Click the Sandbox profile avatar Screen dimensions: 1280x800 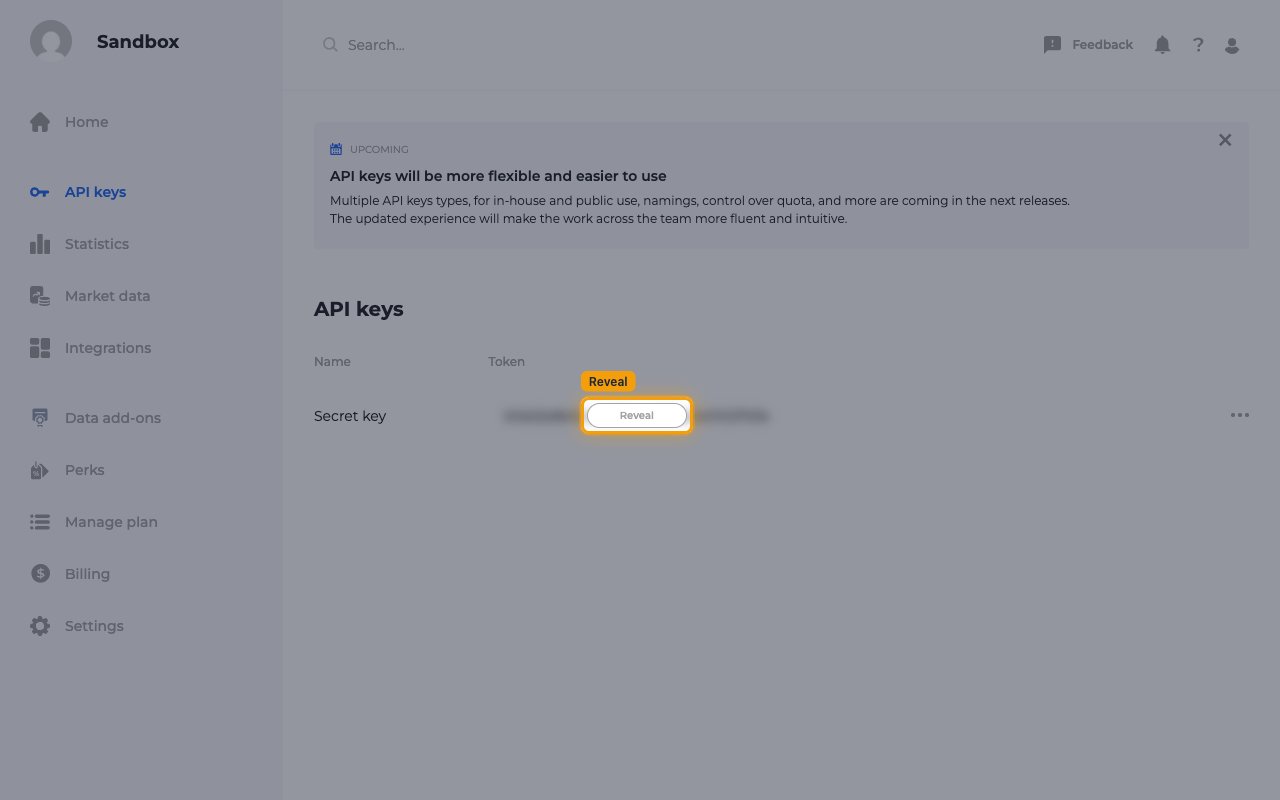pyautogui.click(x=51, y=42)
